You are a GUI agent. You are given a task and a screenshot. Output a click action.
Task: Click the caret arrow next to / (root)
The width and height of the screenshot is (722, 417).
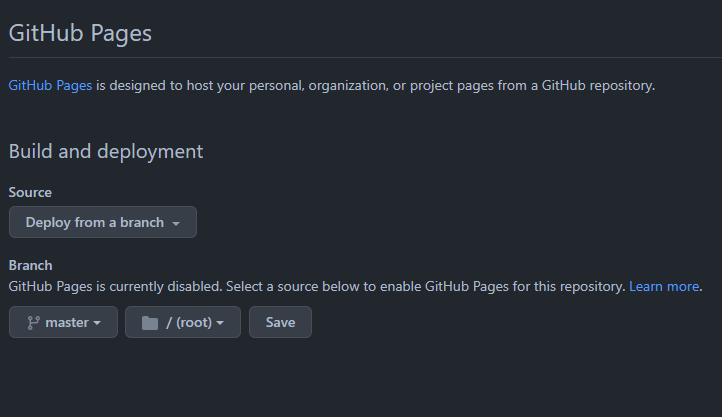pyautogui.click(x=220, y=323)
